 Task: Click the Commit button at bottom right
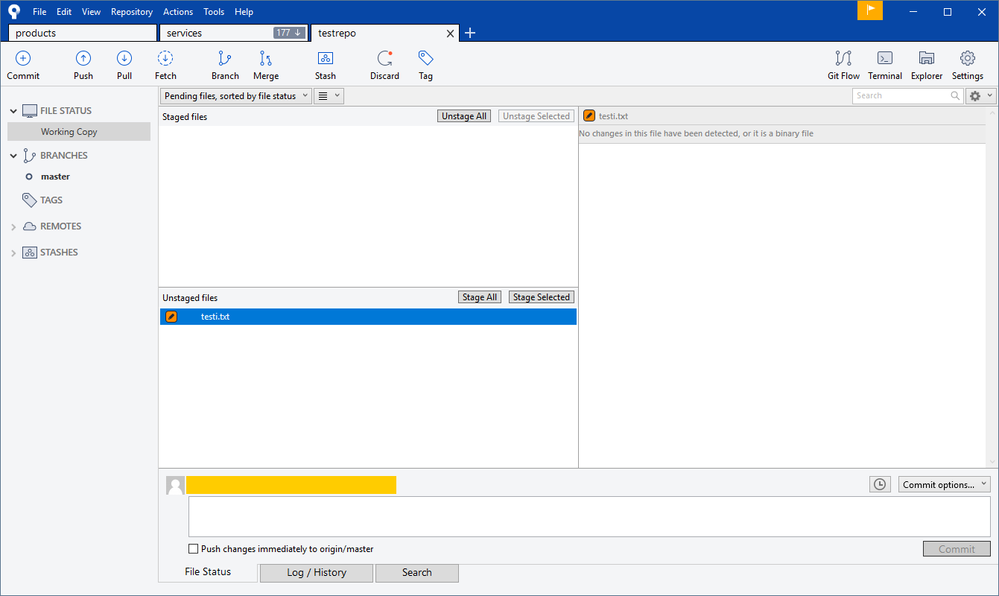[x=956, y=549]
